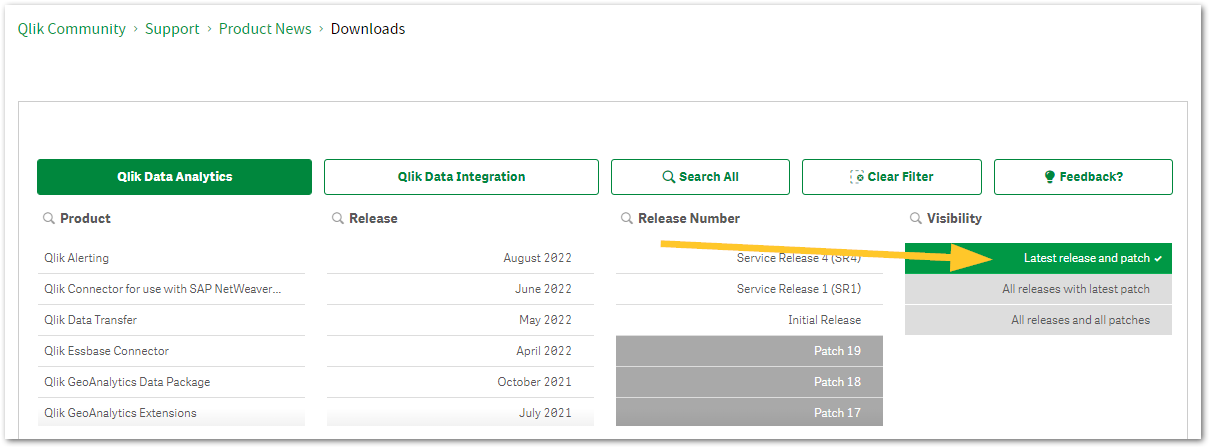
Task: Open the Feedback? button
Action: pos(1083,177)
